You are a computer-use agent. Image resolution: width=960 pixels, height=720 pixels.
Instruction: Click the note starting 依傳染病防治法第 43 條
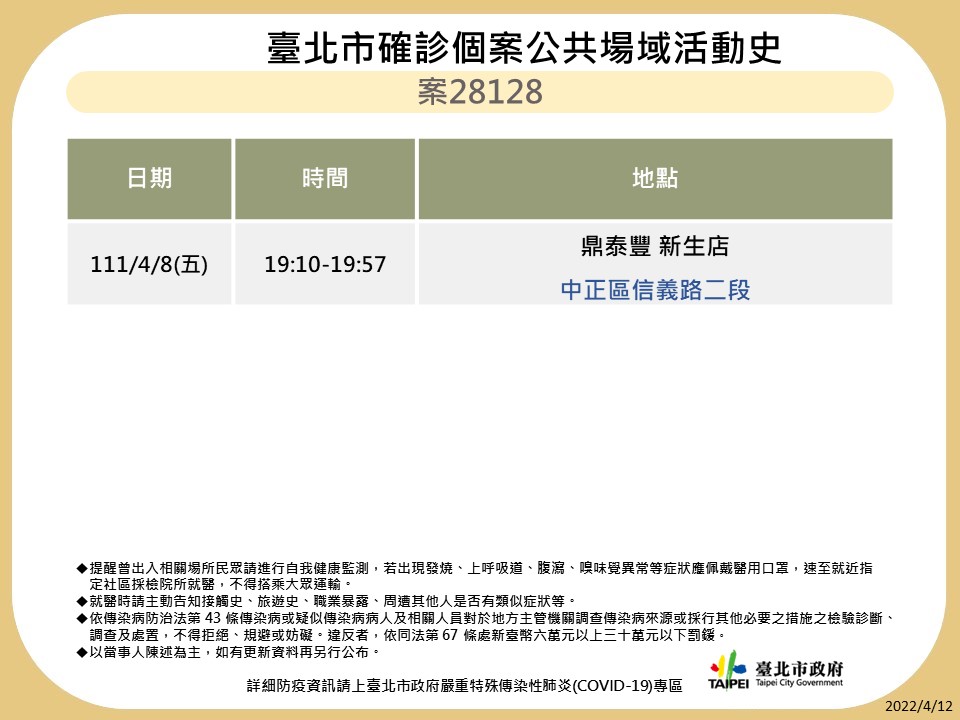point(487,626)
